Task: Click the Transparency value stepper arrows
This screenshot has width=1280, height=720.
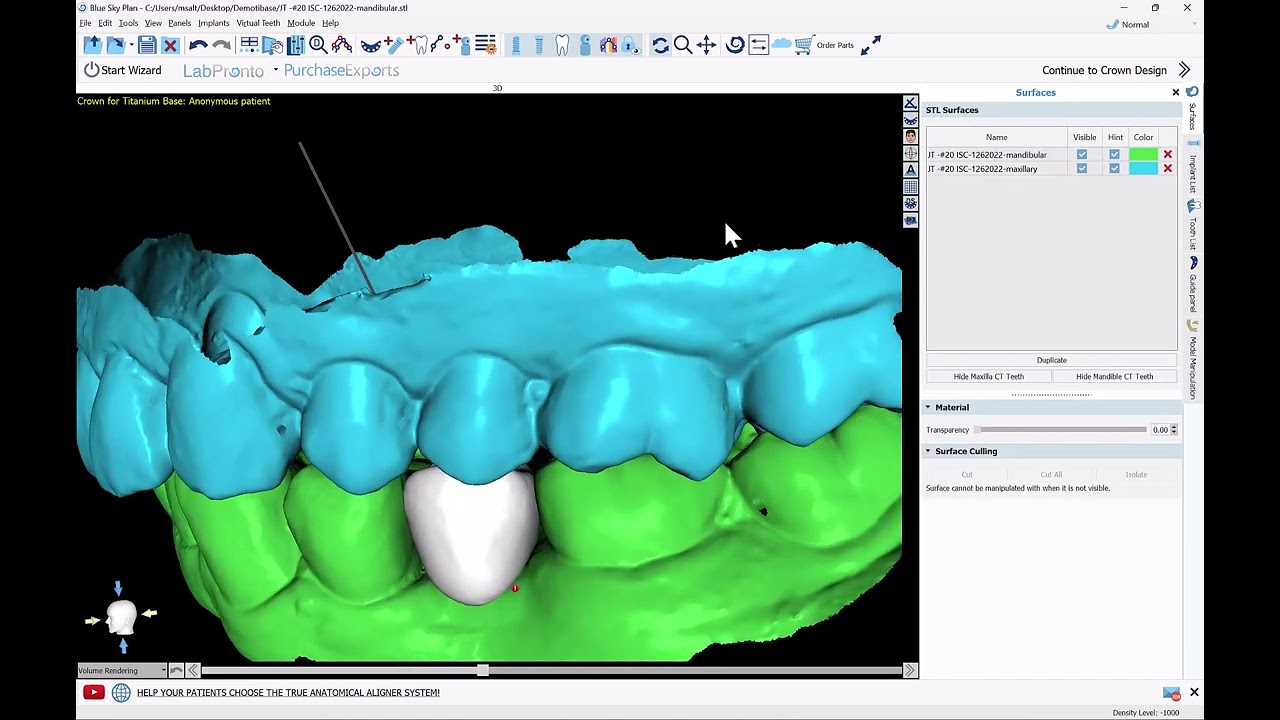Action: pos(1173,430)
